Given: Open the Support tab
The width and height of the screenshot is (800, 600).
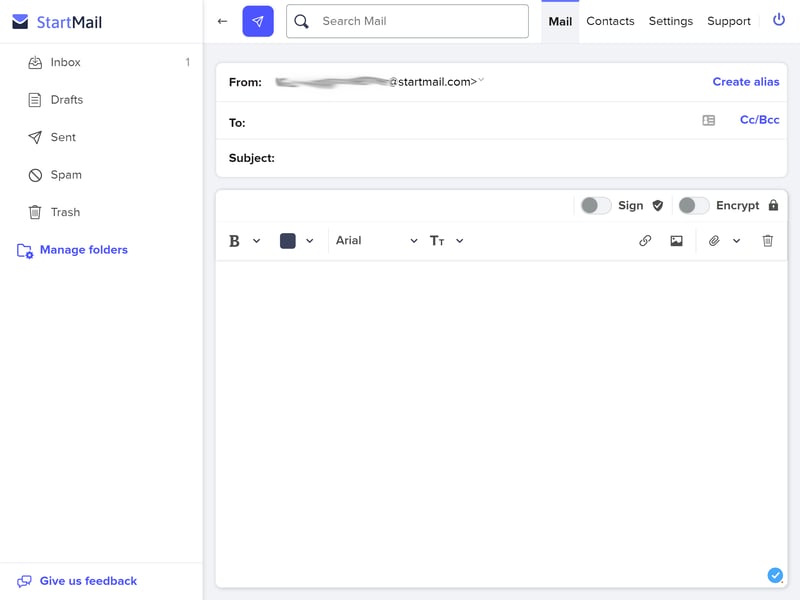Looking at the screenshot, I should (x=729, y=21).
